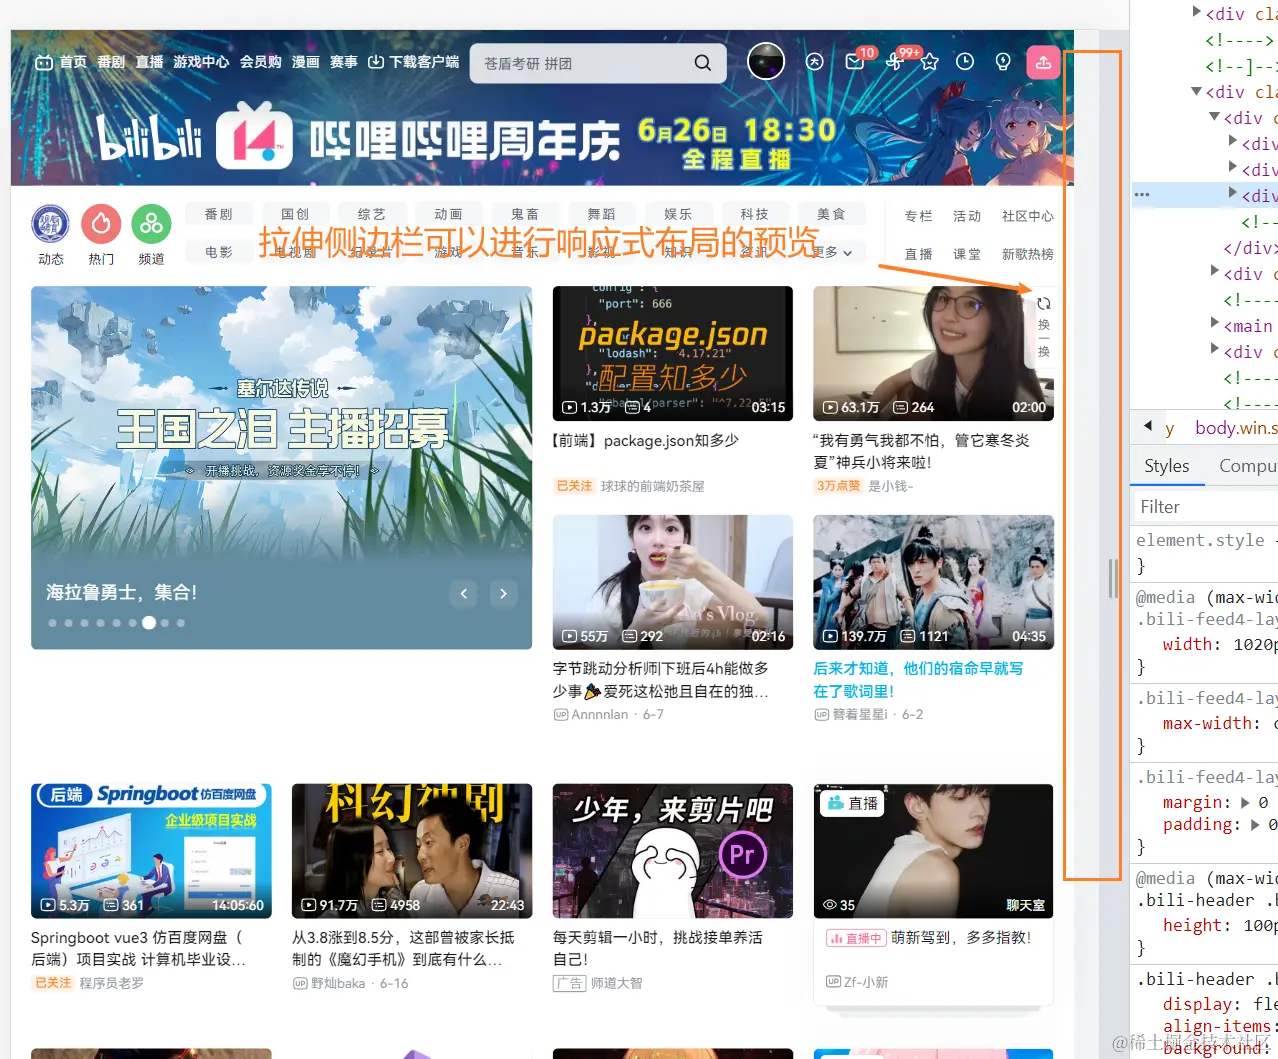Image resolution: width=1278 pixels, height=1059 pixels.
Task: Go to next carousel slide arrow
Action: (503, 594)
